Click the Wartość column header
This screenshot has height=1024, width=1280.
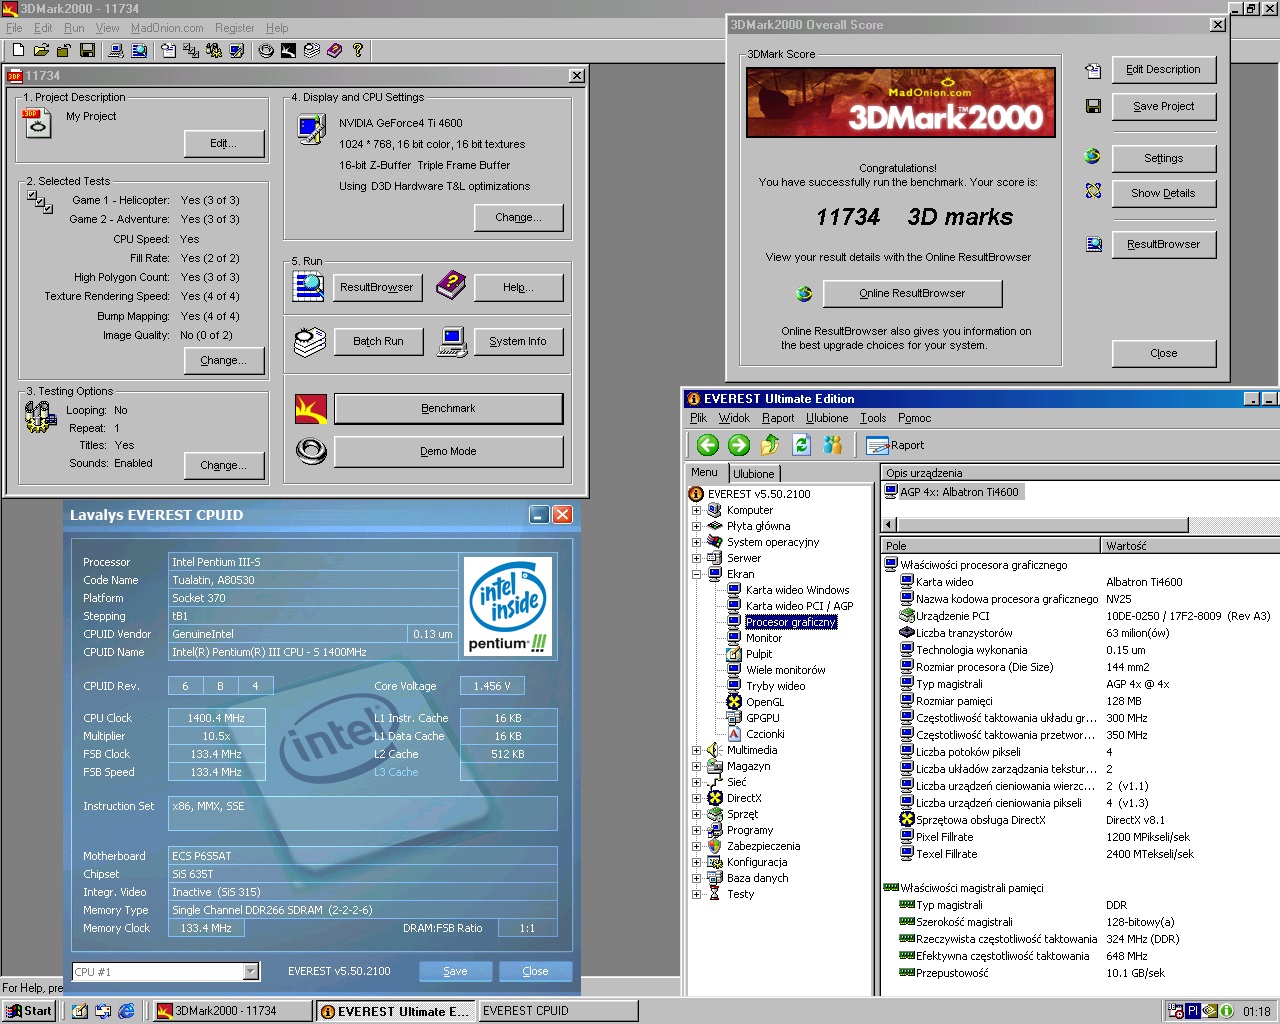pos(1190,546)
